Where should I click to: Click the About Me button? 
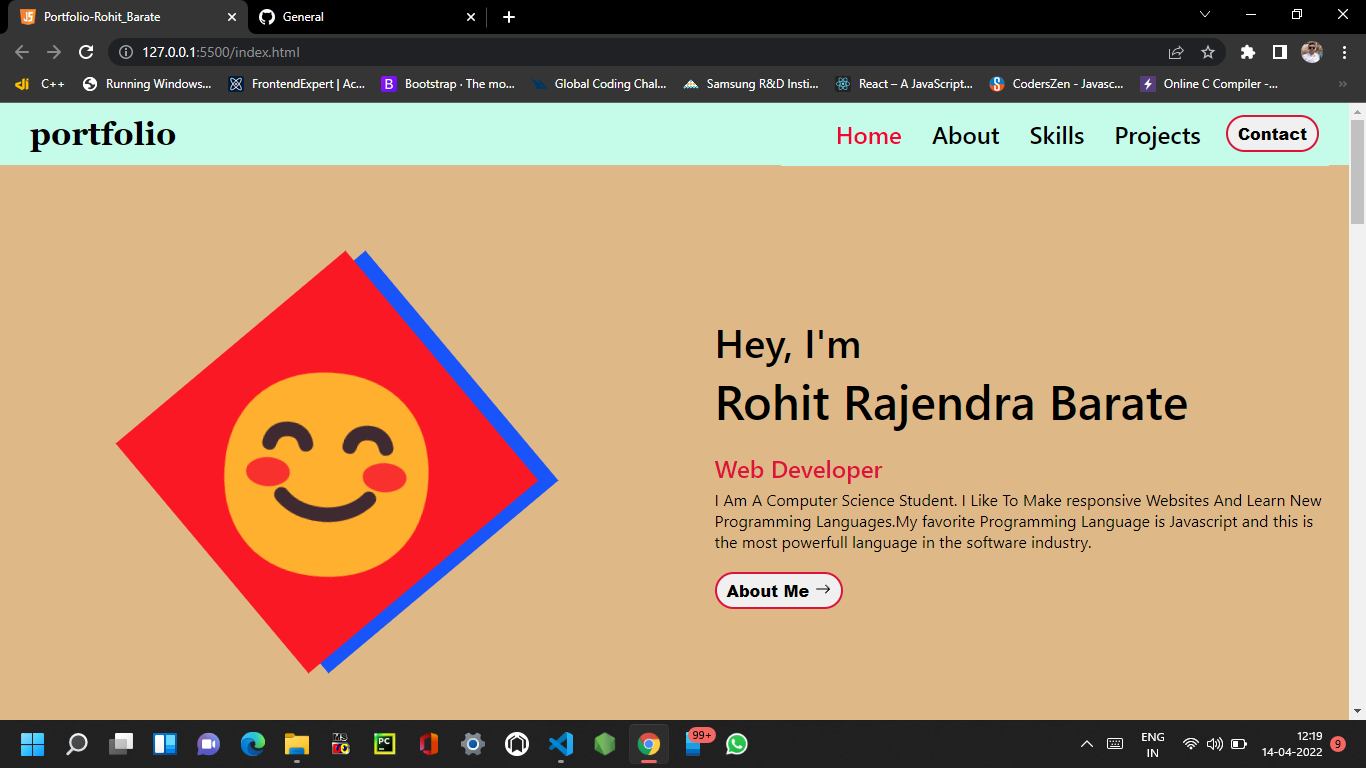coord(778,590)
